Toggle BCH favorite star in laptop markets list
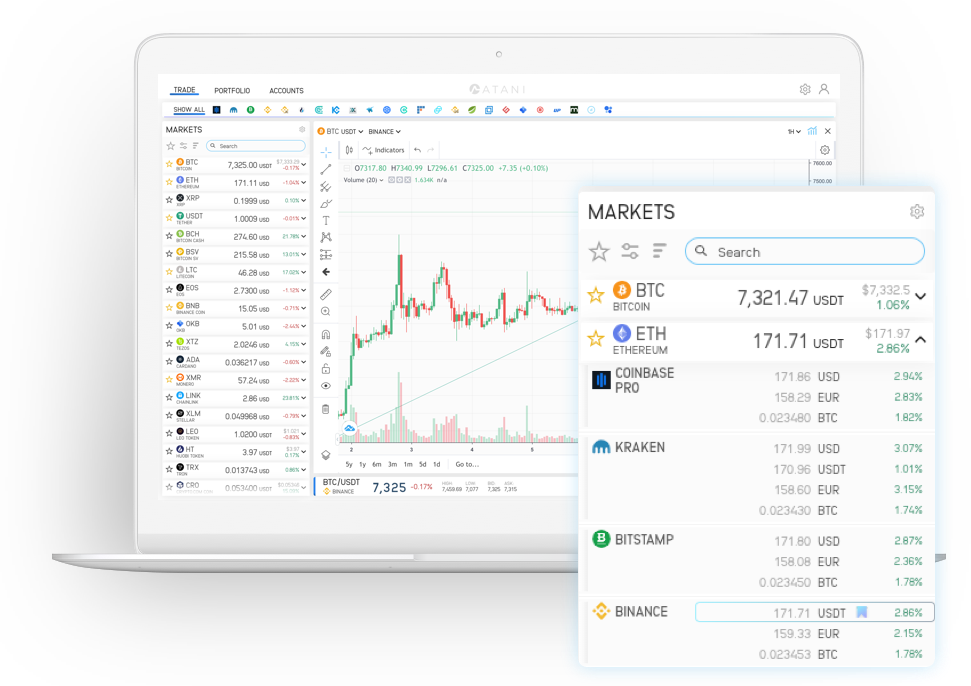The width and height of the screenshot is (971, 686). coord(169,236)
